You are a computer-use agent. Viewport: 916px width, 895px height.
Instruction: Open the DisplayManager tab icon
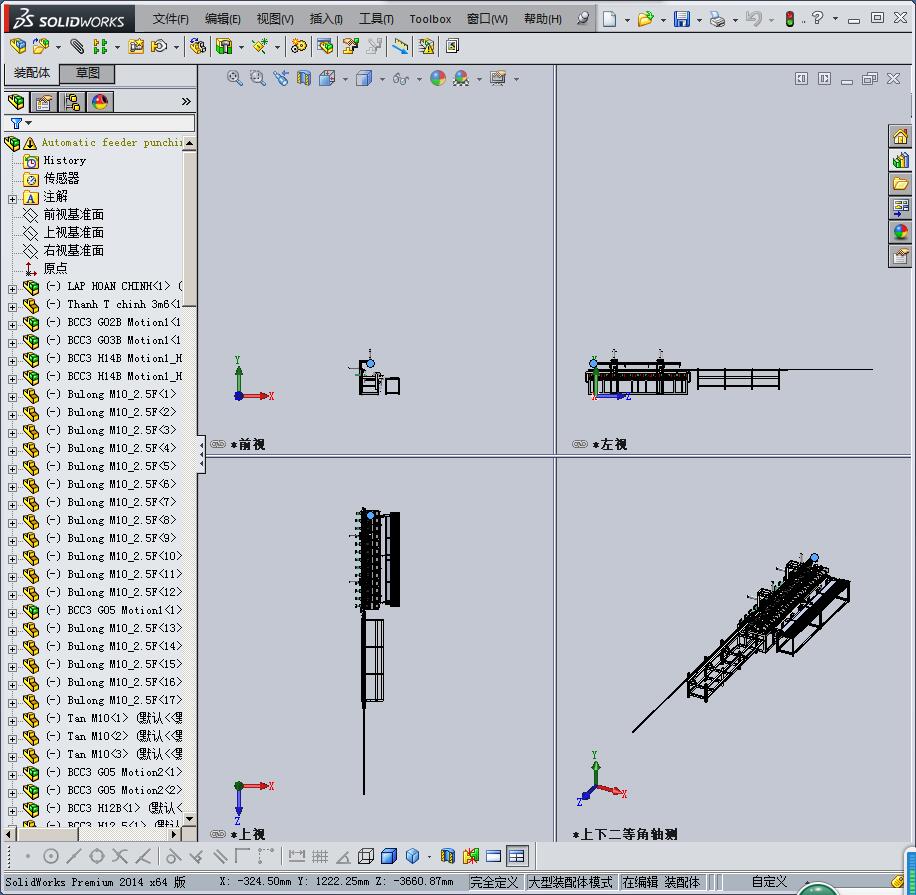[100, 102]
